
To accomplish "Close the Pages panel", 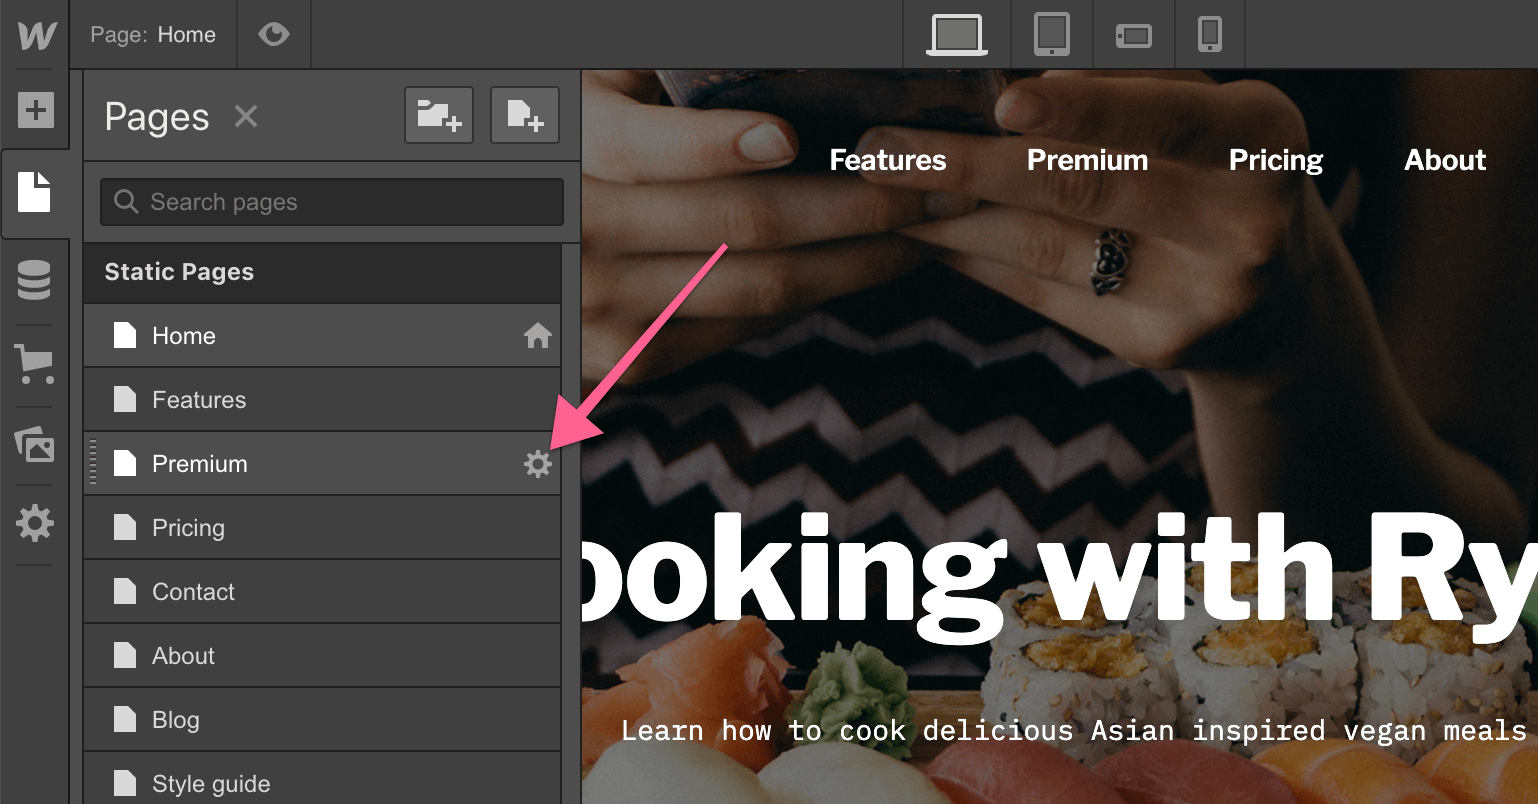I will point(246,117).
